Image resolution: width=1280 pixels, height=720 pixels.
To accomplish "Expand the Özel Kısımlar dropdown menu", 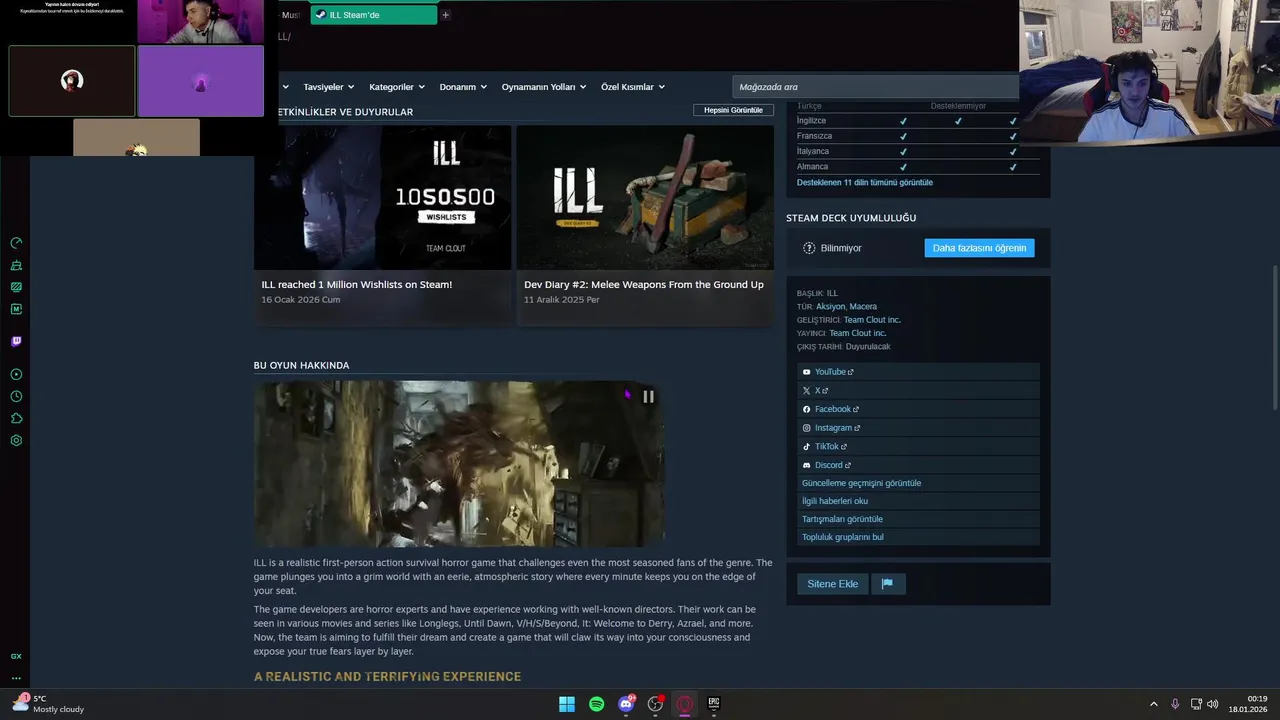I will coord(632,87).
